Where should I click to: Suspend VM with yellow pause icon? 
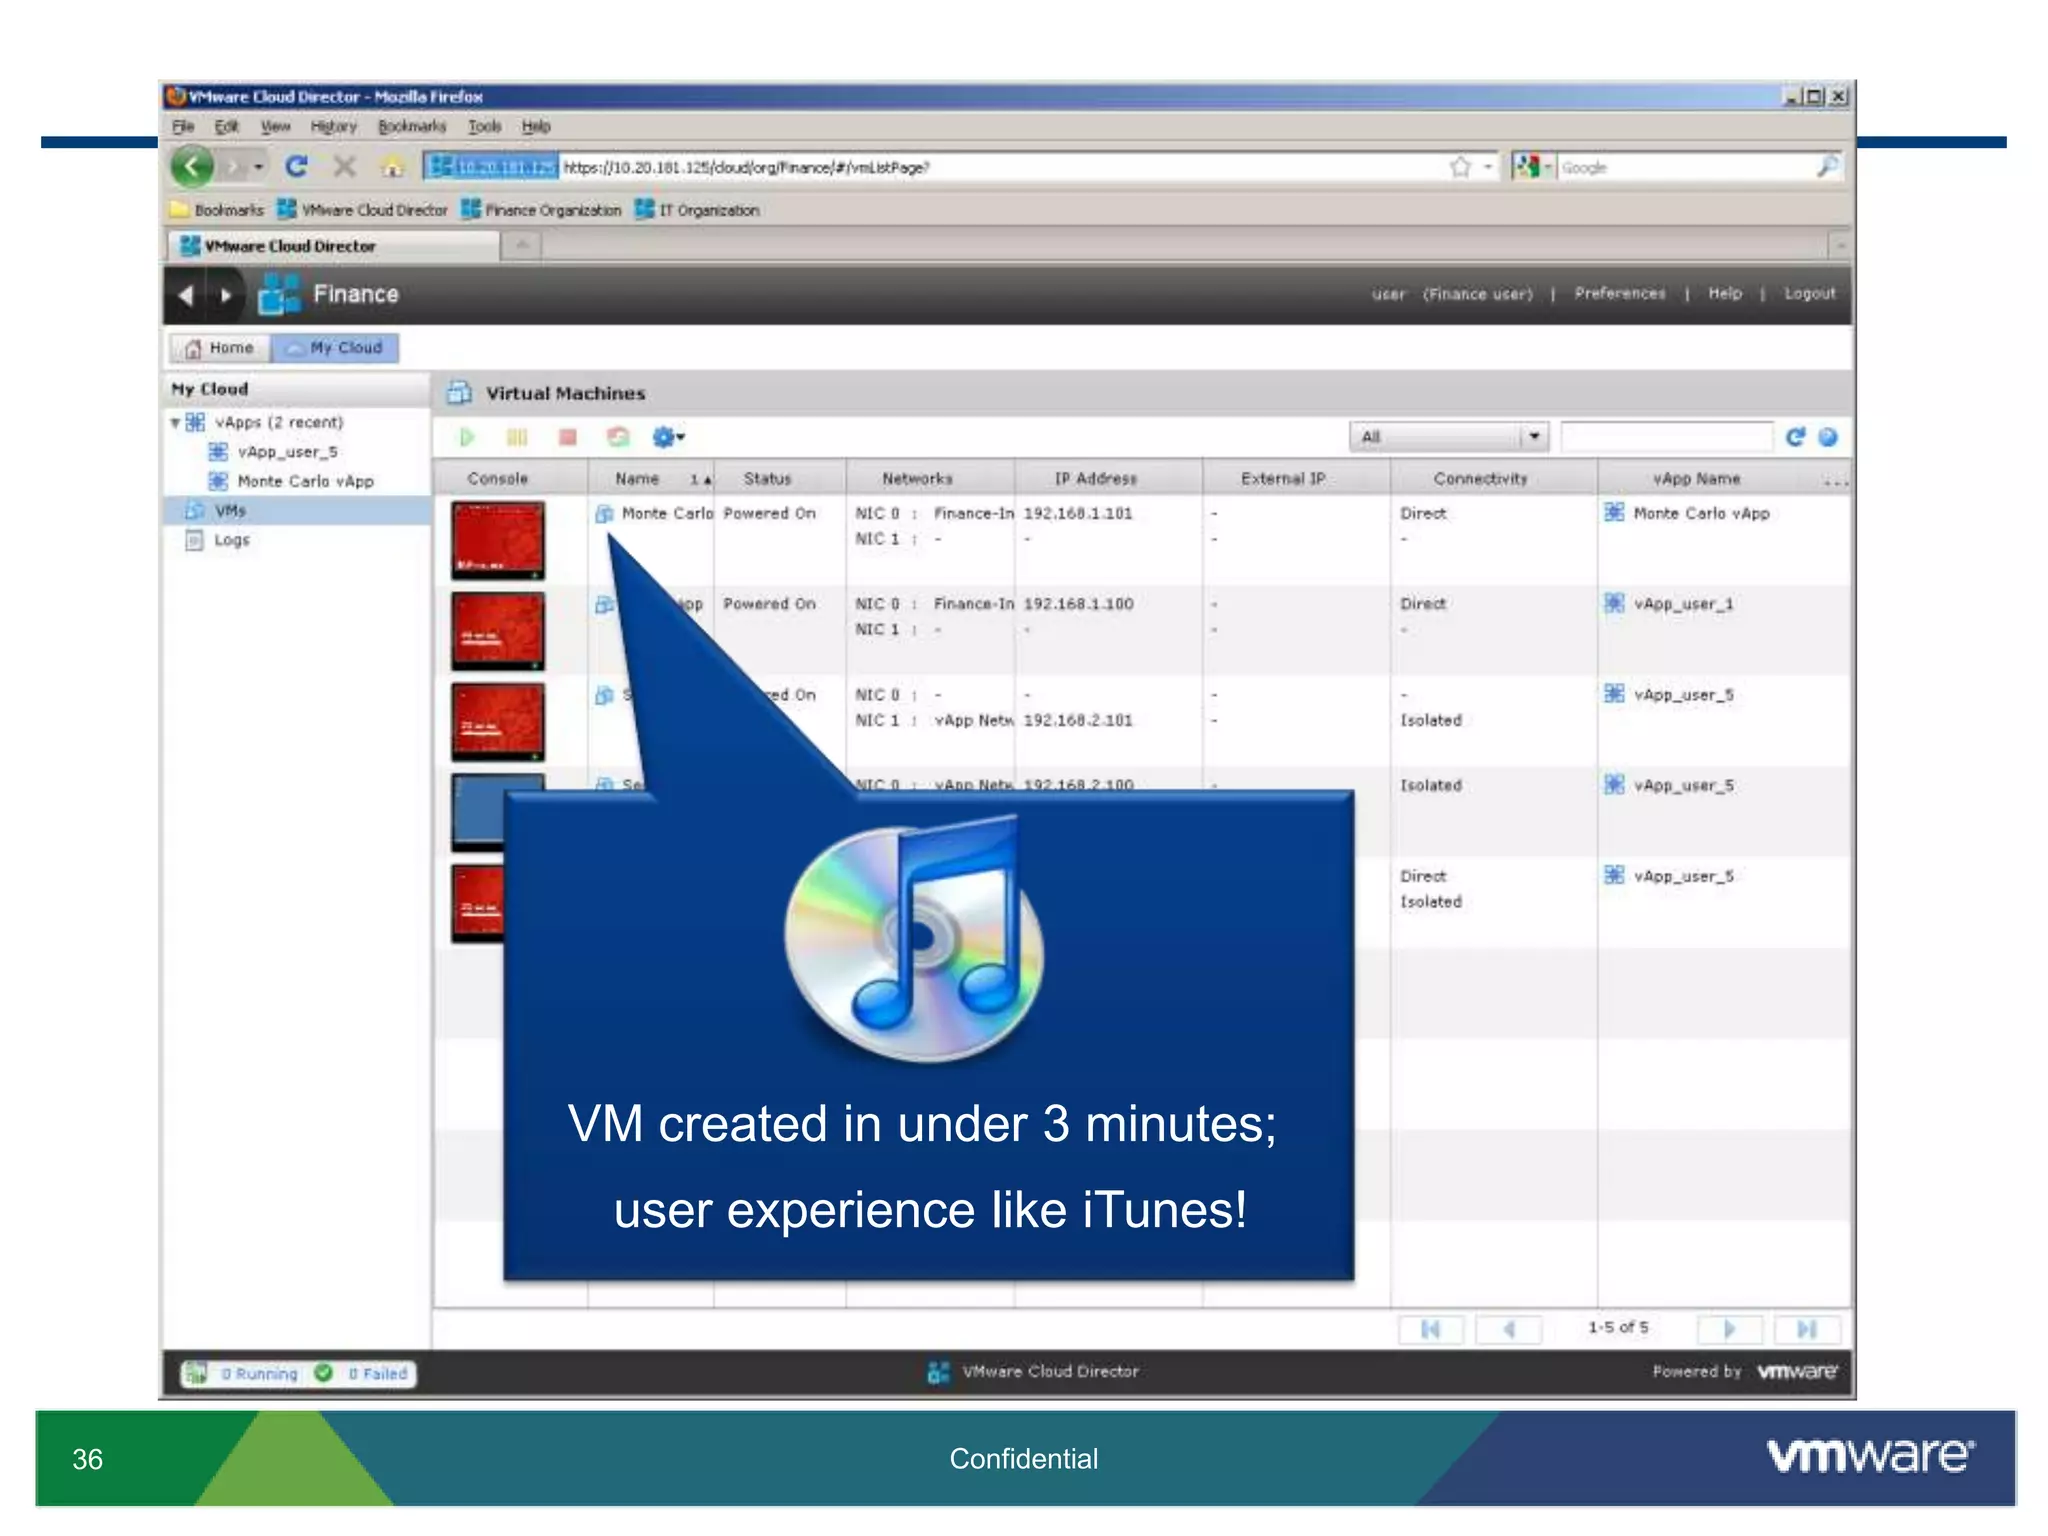(x=517, y=437)
